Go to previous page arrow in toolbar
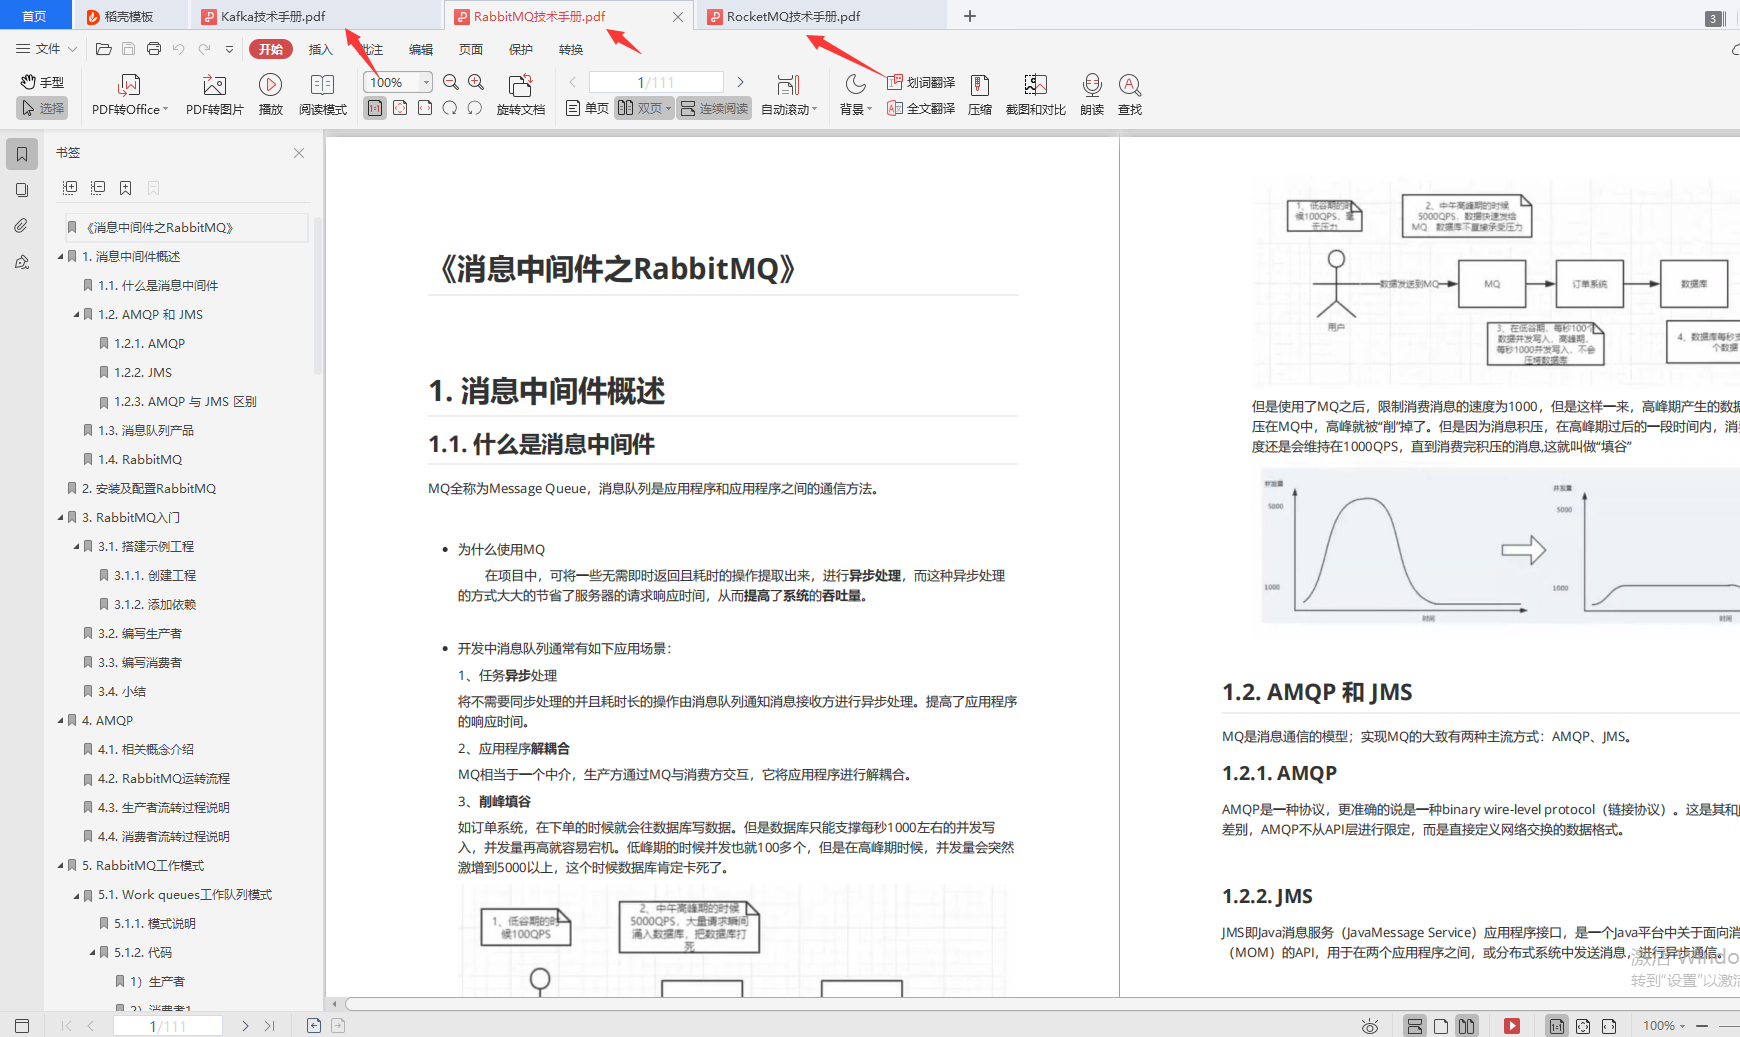The height and width of the screenshot is (1037, 1740). [x=572, y=82]
